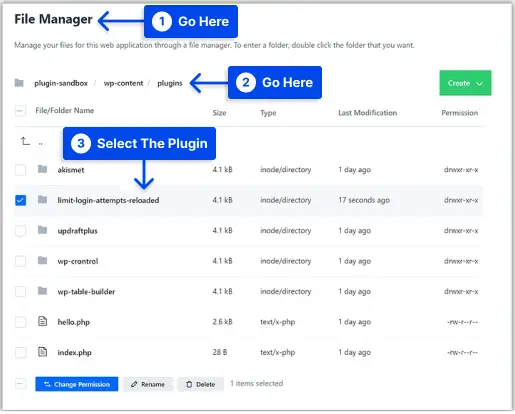Select the wp-crontrol folder name
515x414 pixels.
pyautogui.click(x=78, y=261)
